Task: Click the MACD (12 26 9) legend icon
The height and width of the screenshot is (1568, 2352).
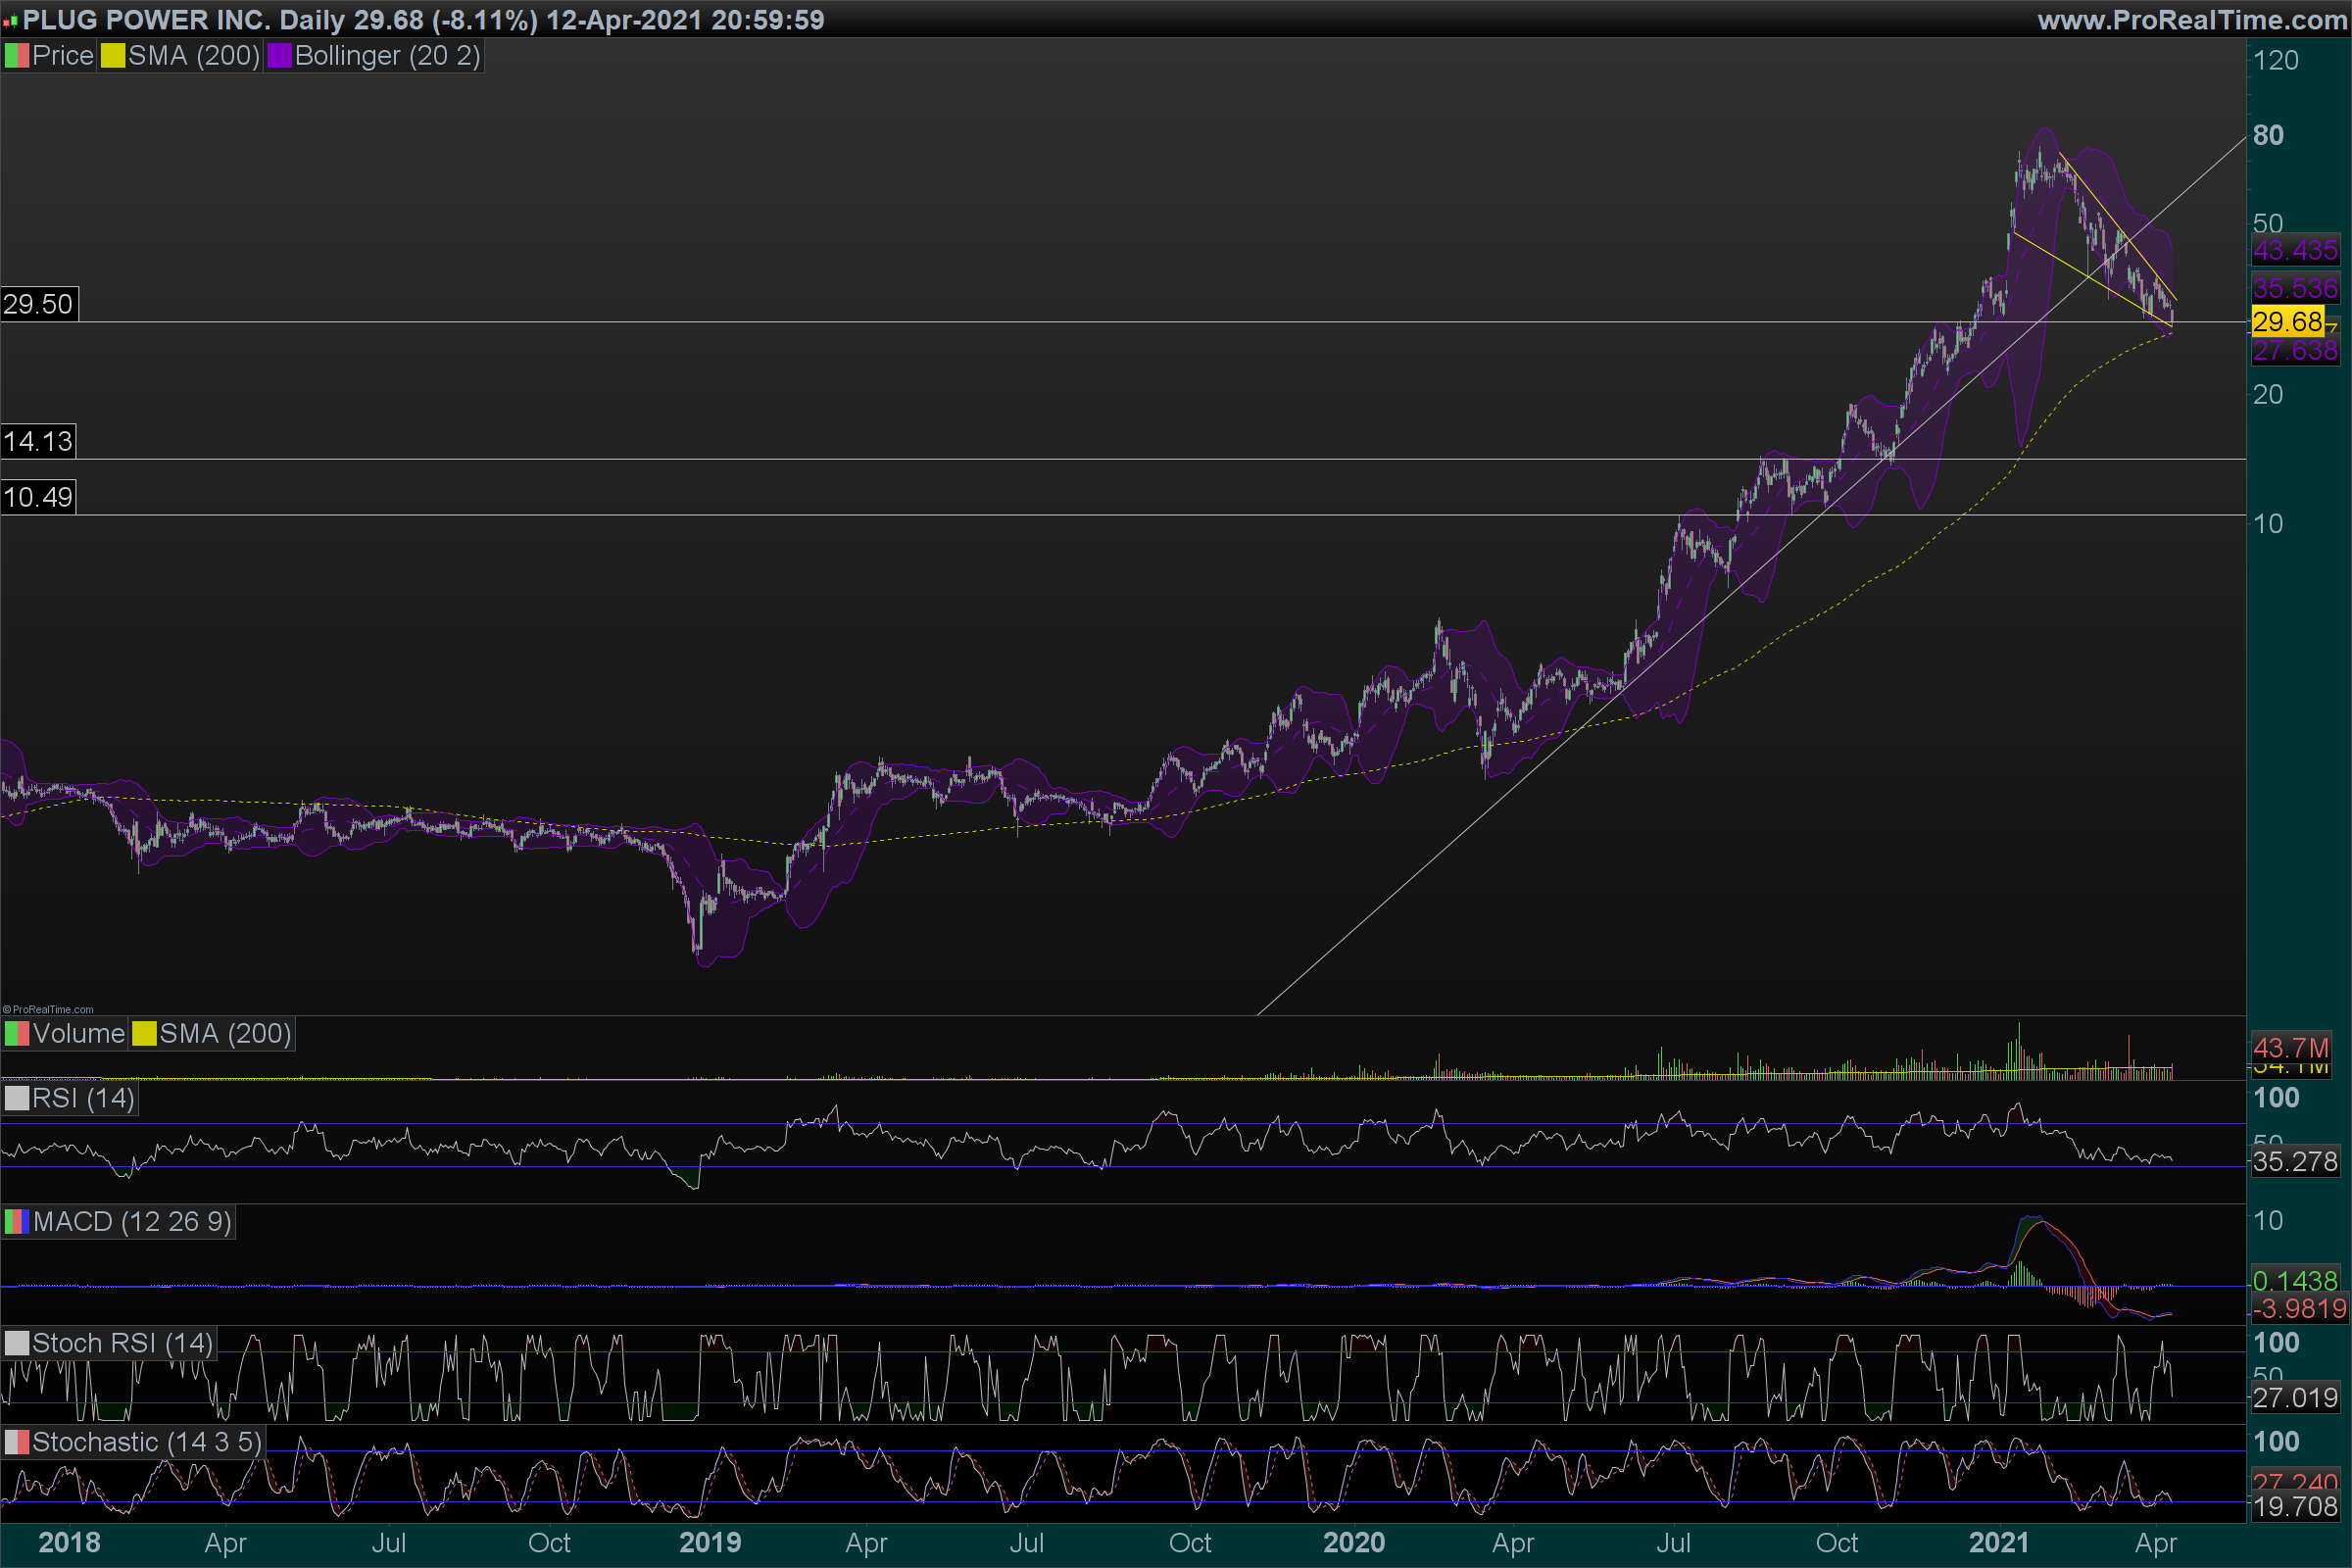Action: coord(17,1222)
